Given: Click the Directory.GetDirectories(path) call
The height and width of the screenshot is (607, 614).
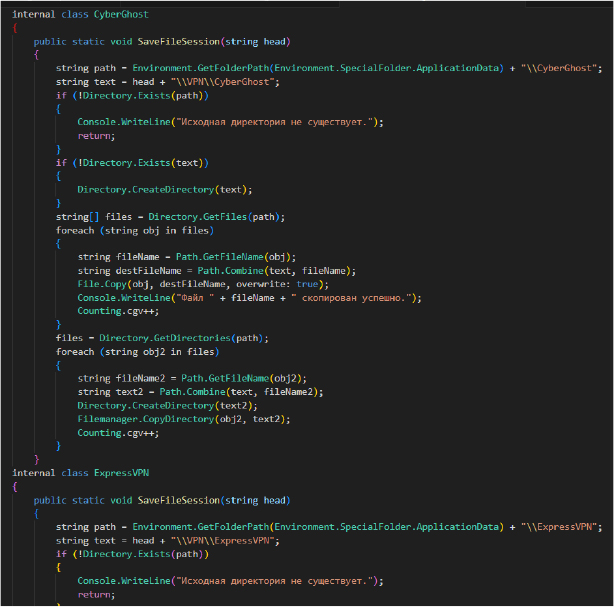Looking at the screenshot, I should (x=181, y=338).
